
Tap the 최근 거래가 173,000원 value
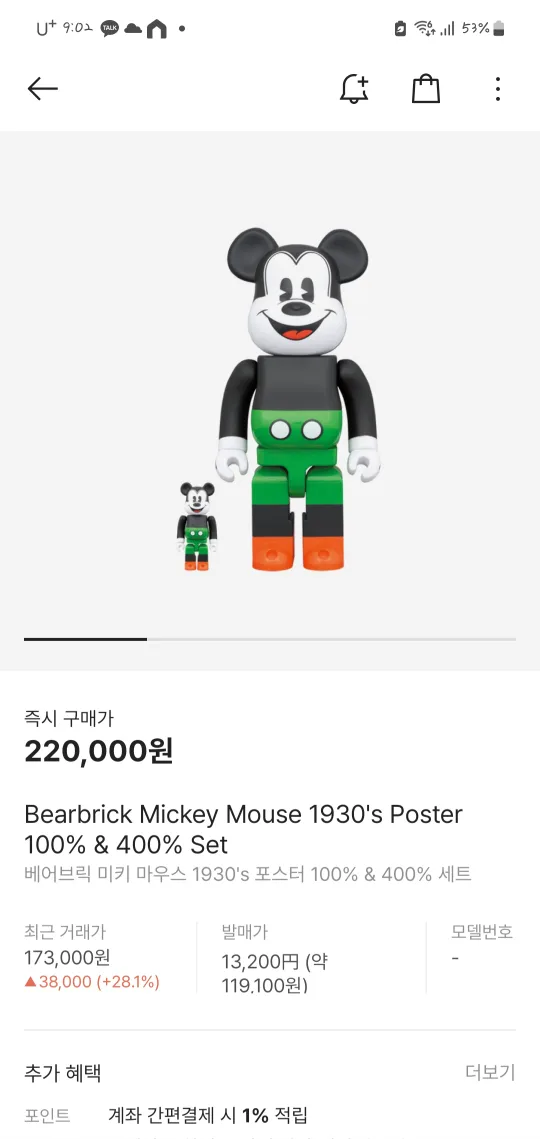point(67,958)
